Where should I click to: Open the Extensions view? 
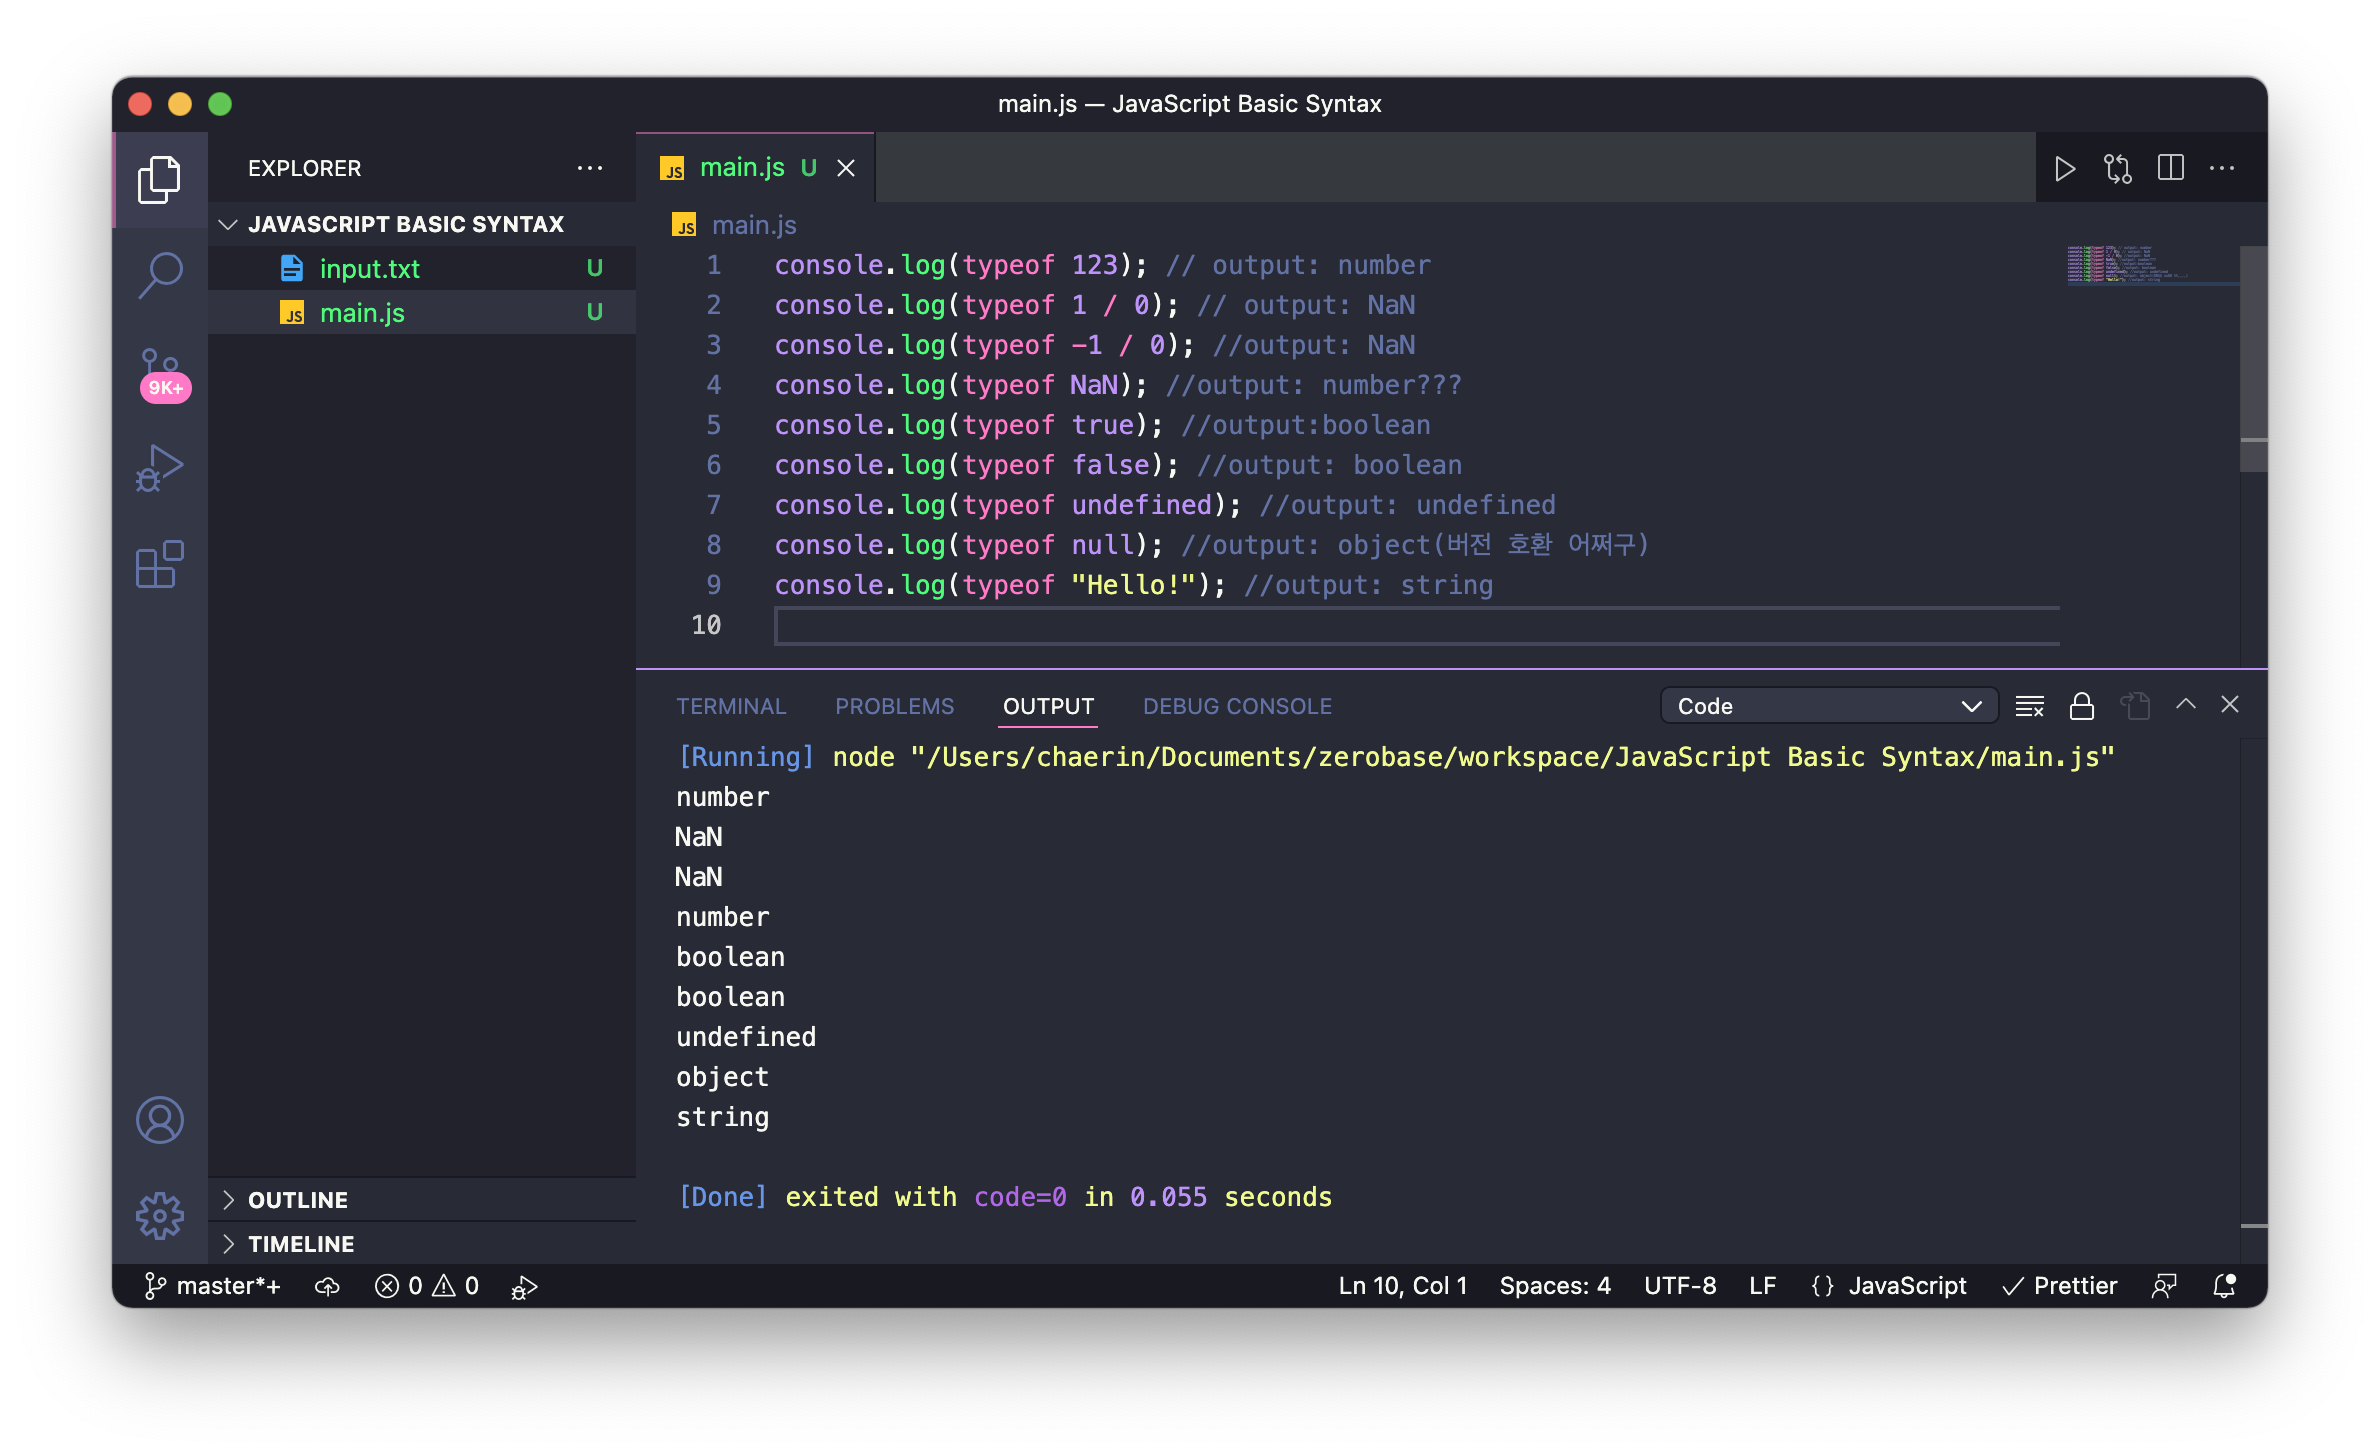[x=160, y=565]
